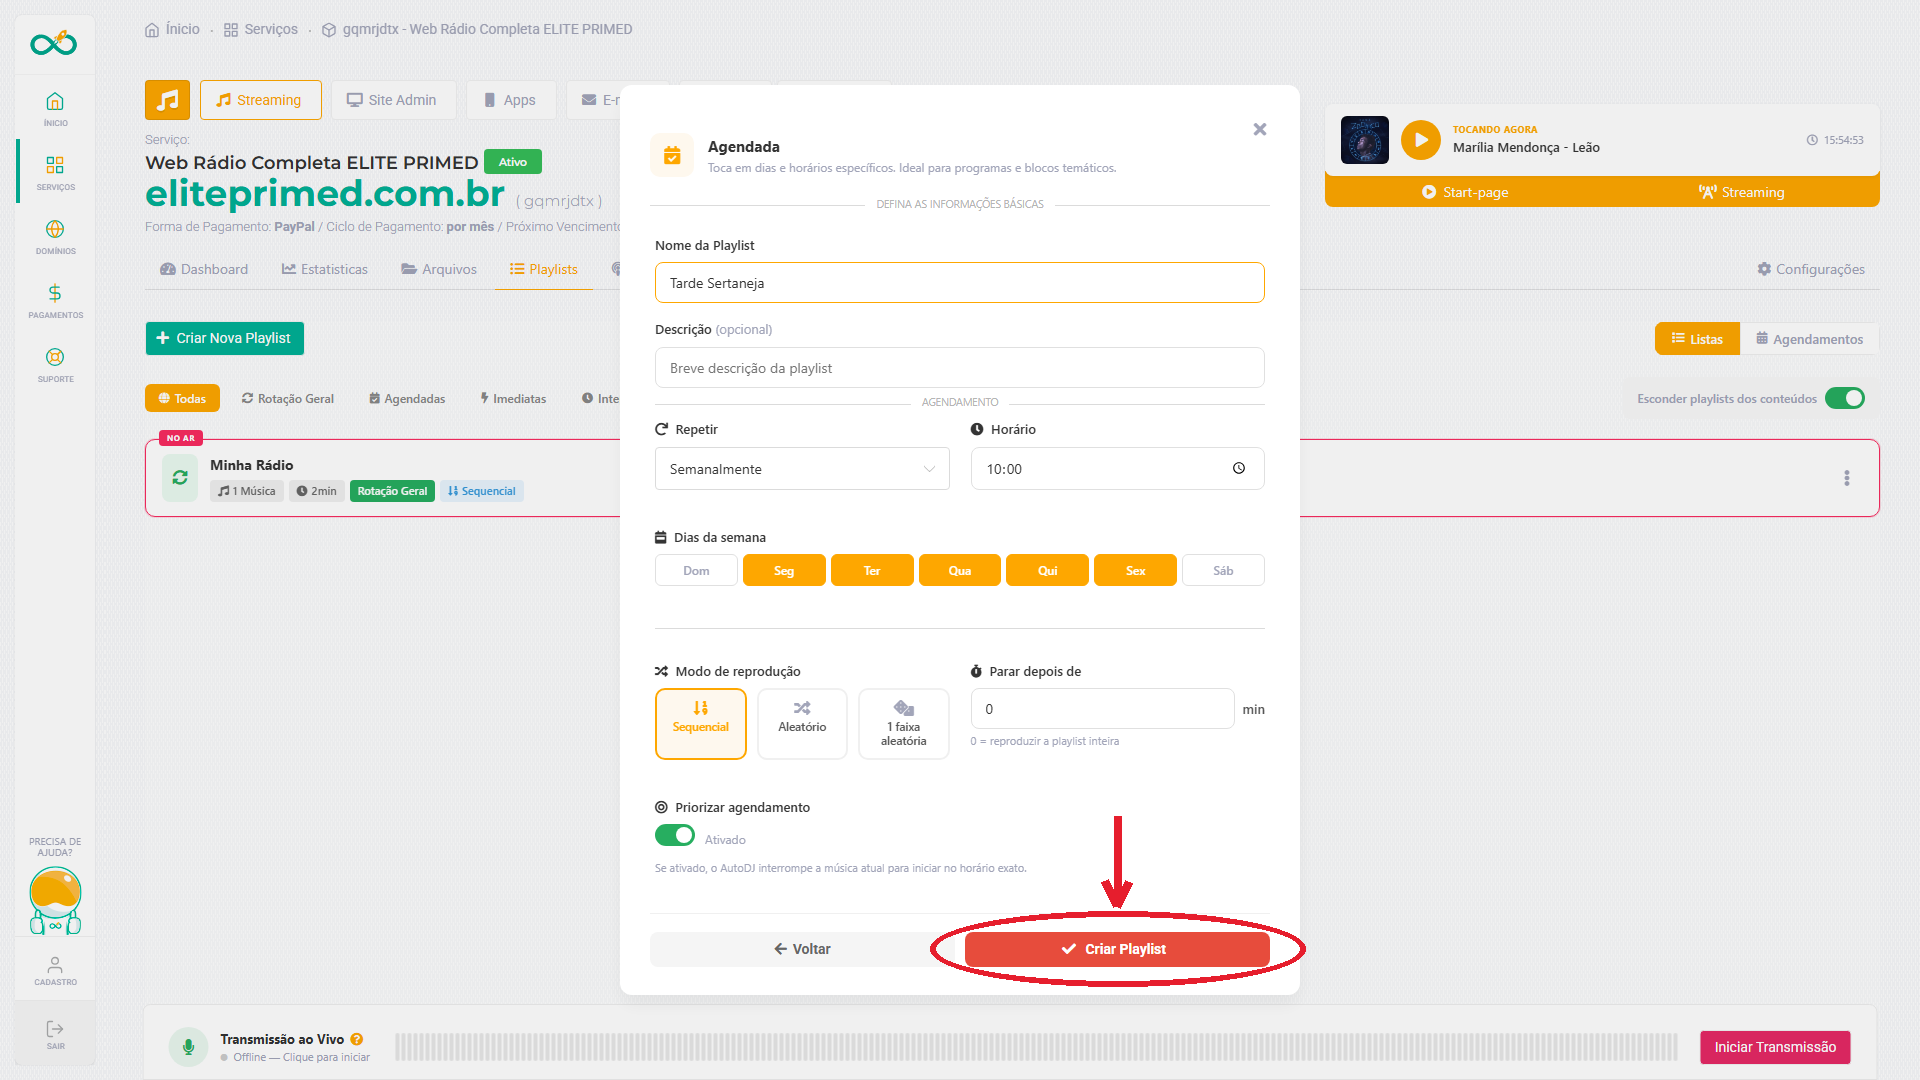The width and height of the screenshot is (1920, 1080).
Task: Switch to Site Admin tab
Action: coord(393,100)
